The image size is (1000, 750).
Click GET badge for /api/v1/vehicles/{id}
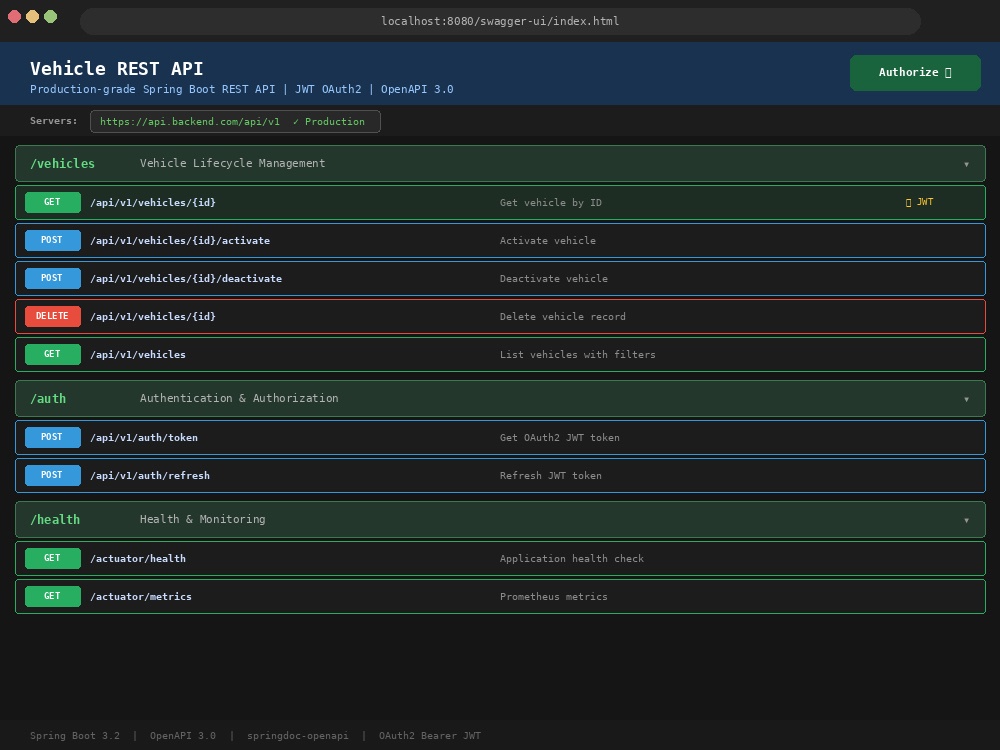click(52, 202)
